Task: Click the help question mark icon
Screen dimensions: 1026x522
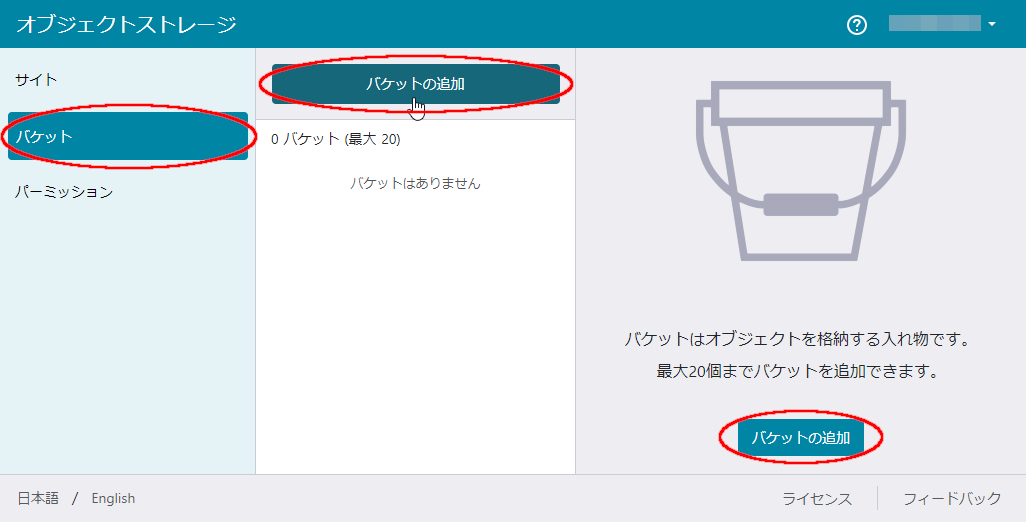Action: click(x=856, y=25)
